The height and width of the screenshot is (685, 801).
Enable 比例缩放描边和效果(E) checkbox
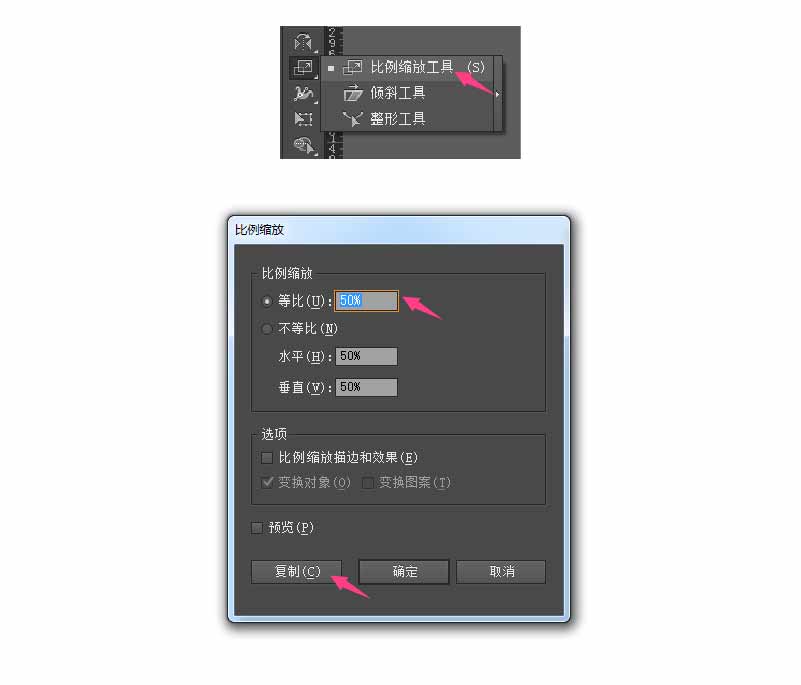point(267,458)
